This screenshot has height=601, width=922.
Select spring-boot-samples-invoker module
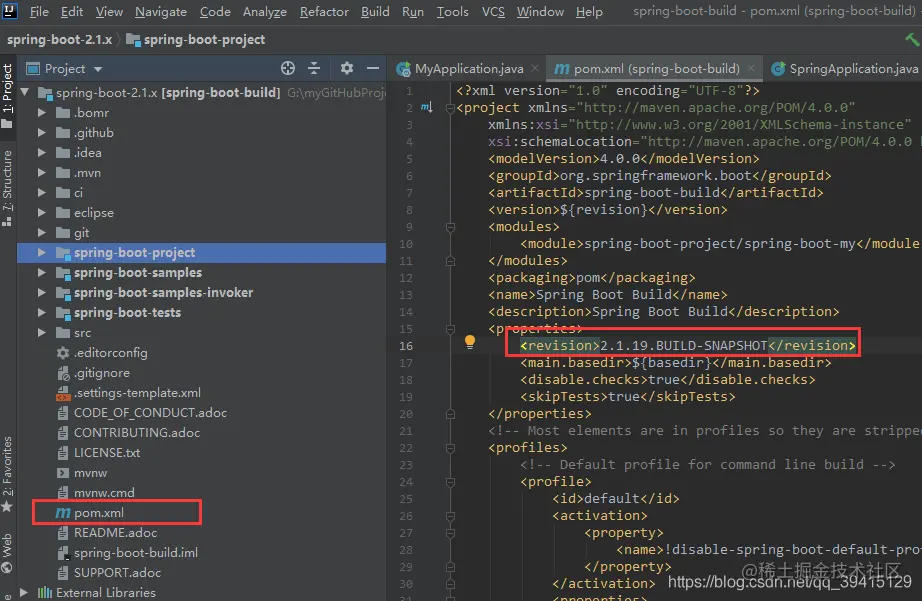(163, 293)
